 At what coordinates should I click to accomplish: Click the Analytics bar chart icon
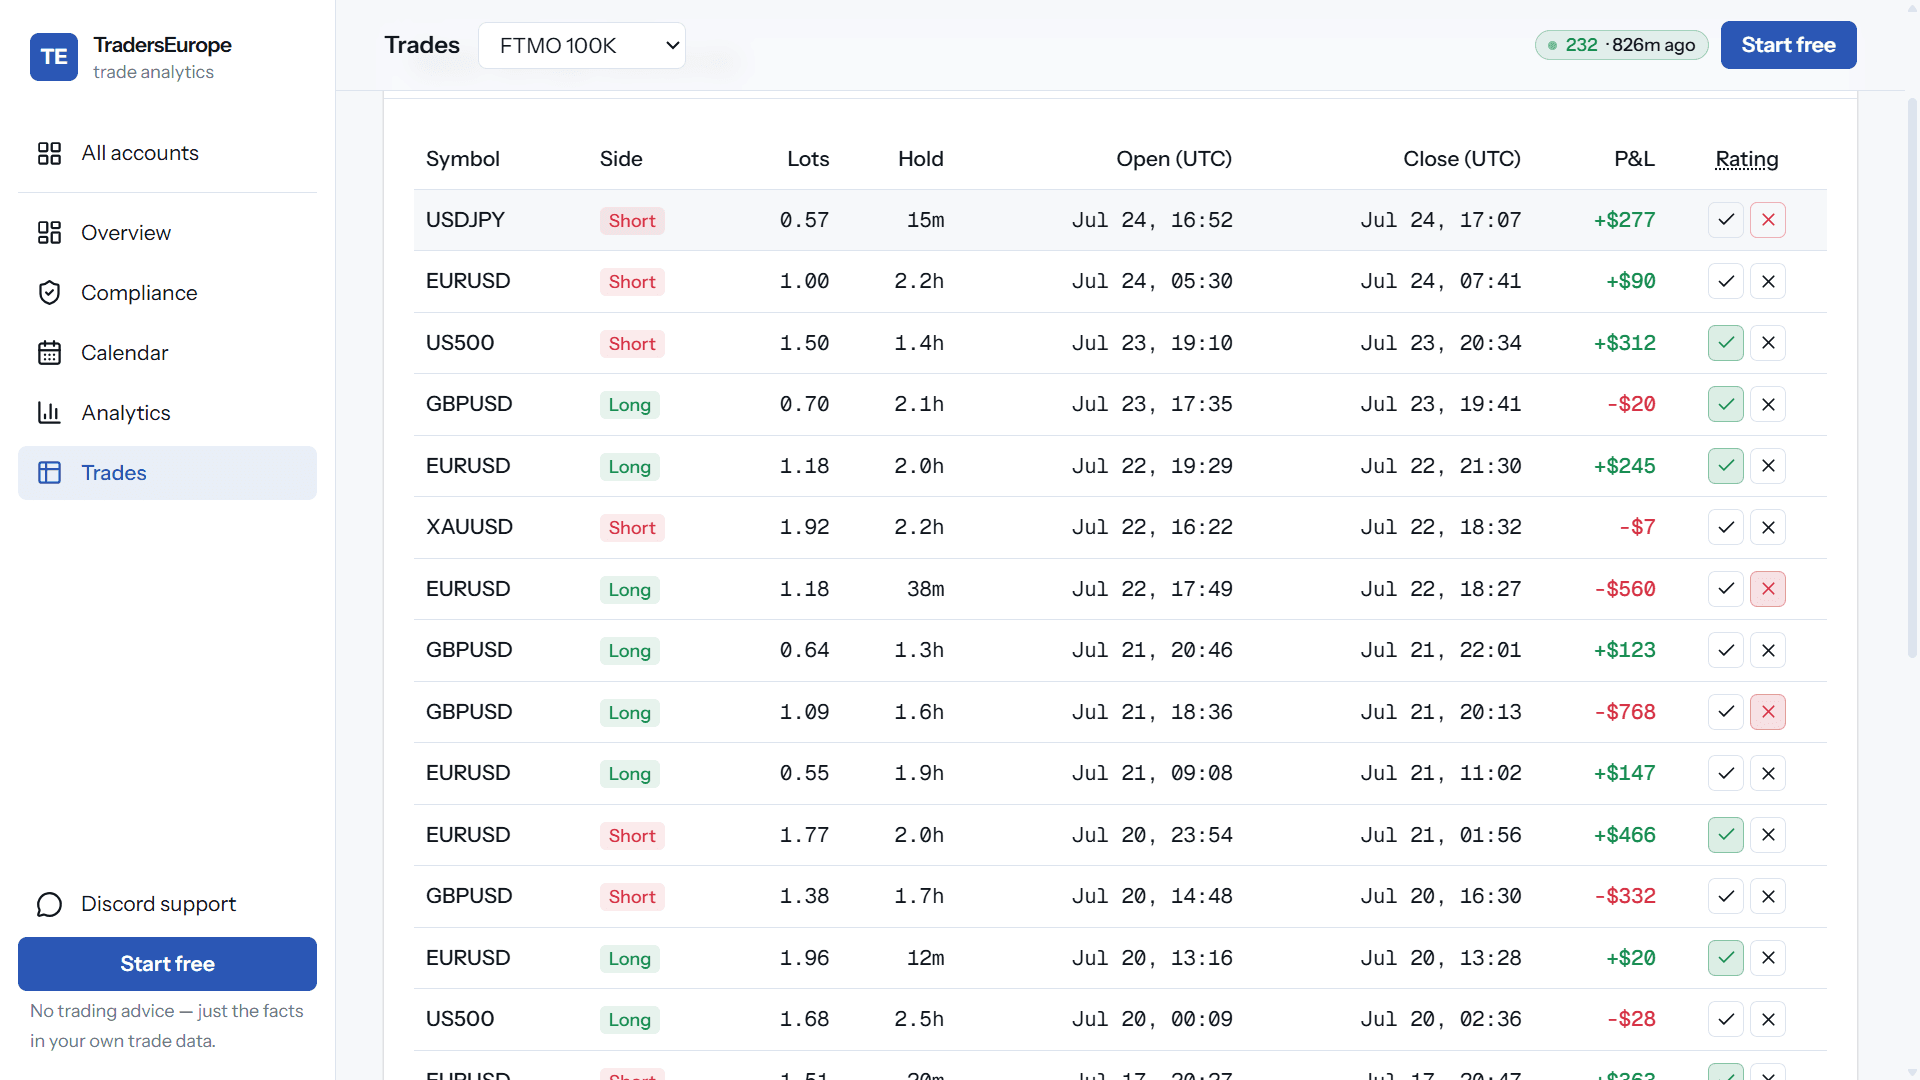coord(49,413)
